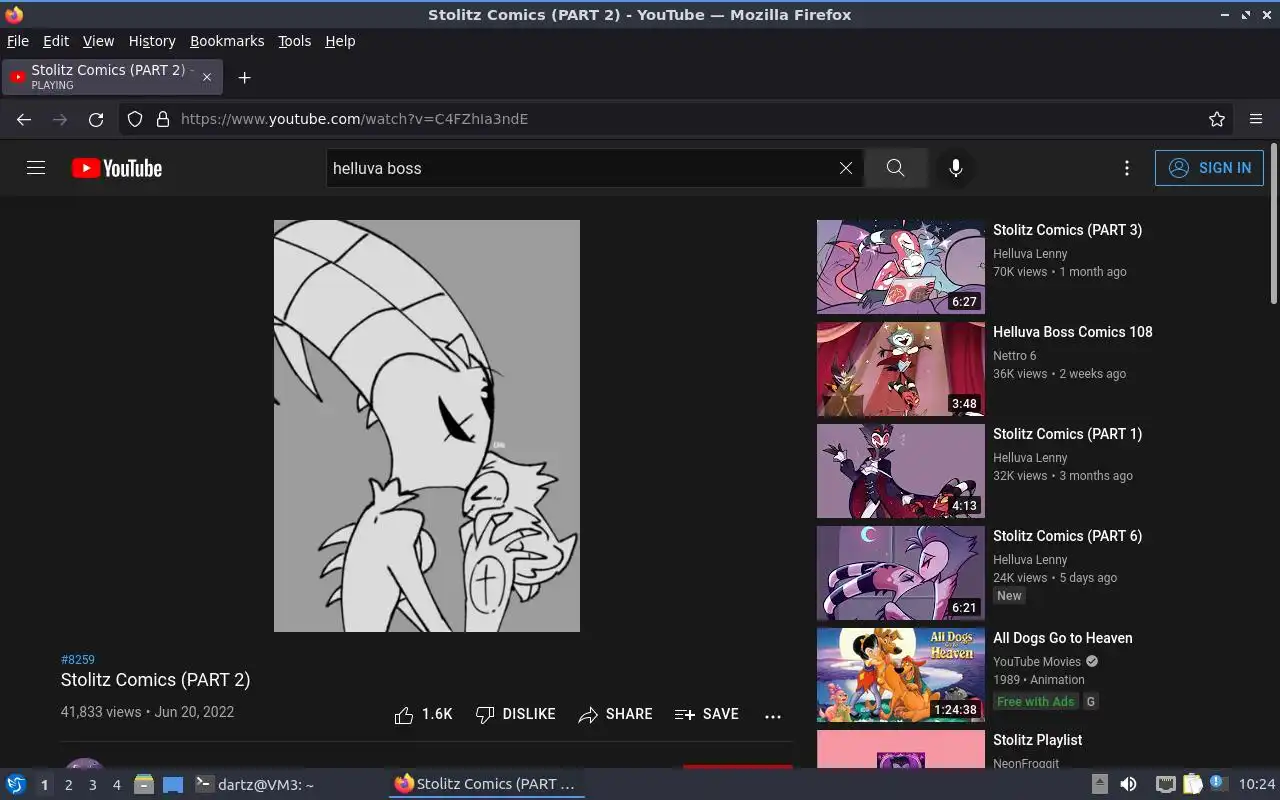Open the desktop start menu icon
This screenshot has width=1280, height=800.
click(x=15, y=784)
